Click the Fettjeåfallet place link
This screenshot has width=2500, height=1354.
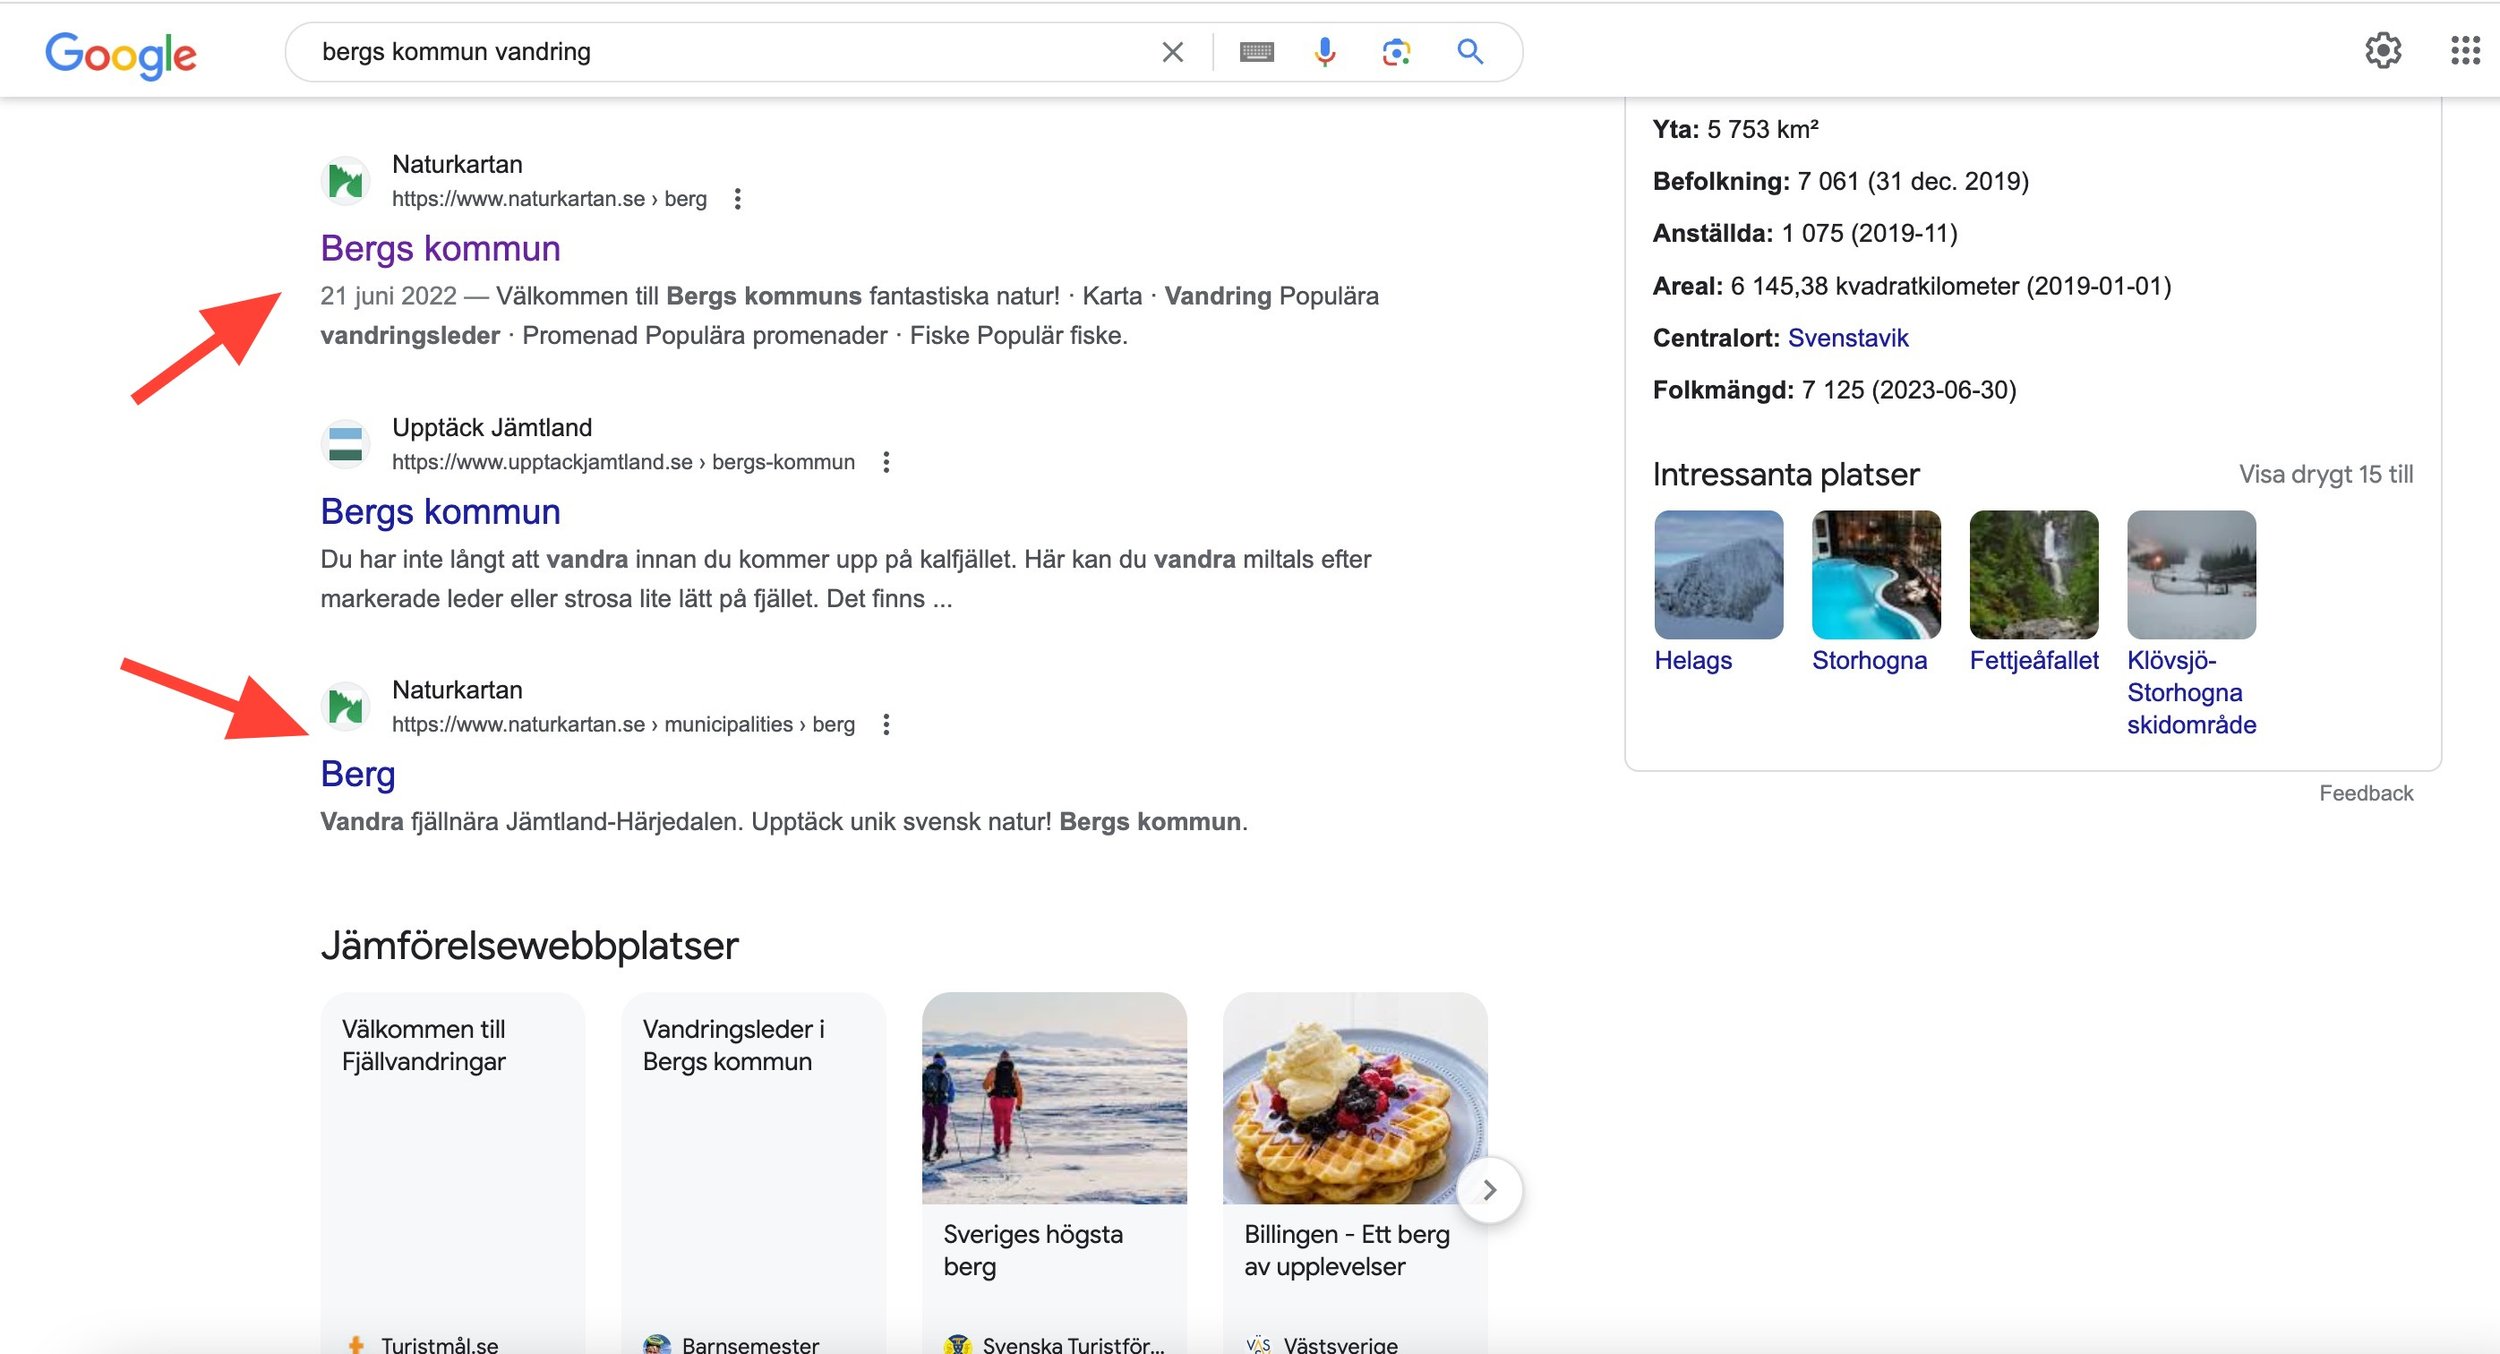click(2034, 660)
